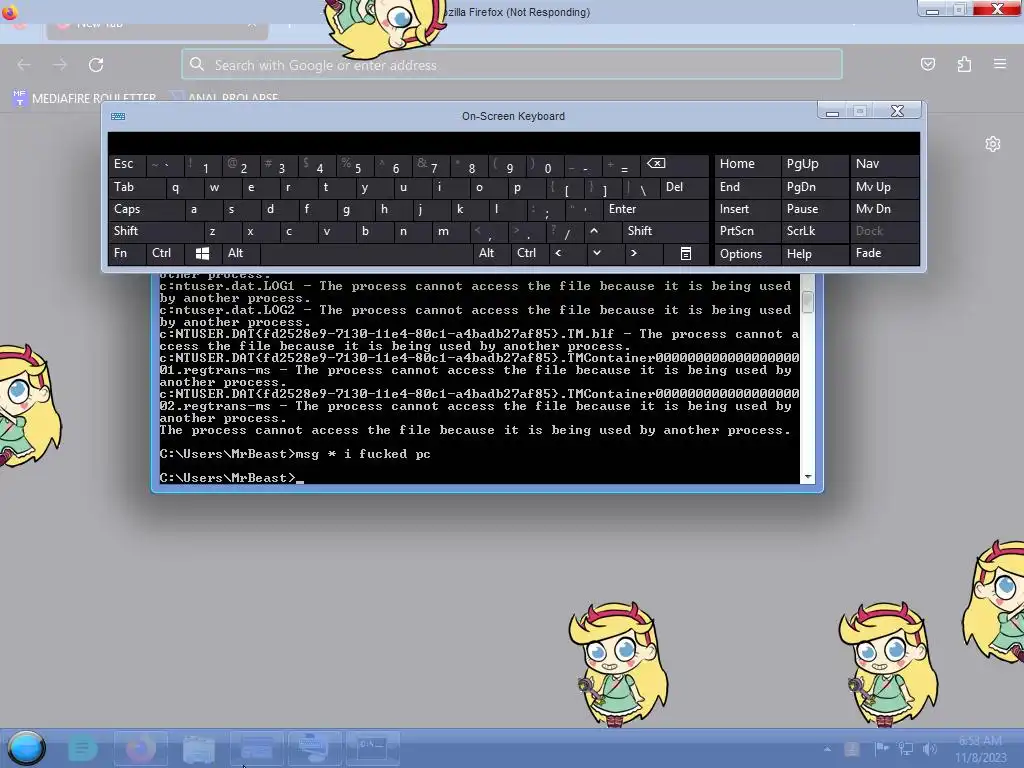Tap the space bar key

[366, 253]
